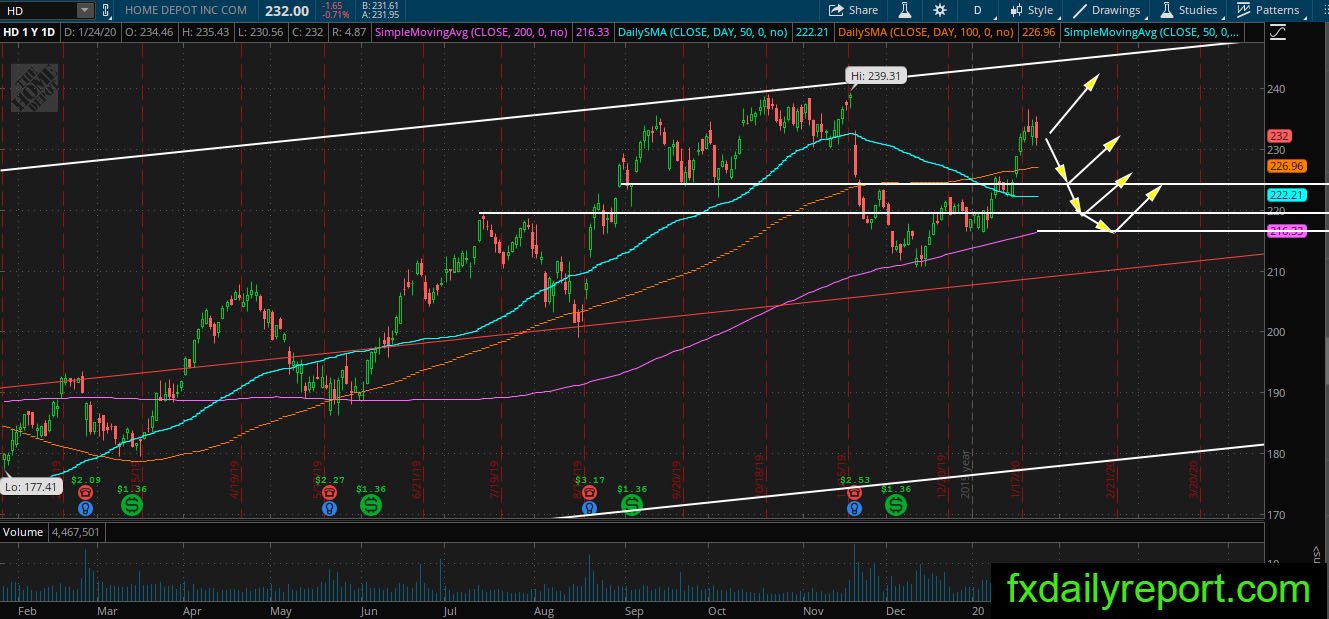
Task: Click the HD symbol input field
Action: (38, 10)
